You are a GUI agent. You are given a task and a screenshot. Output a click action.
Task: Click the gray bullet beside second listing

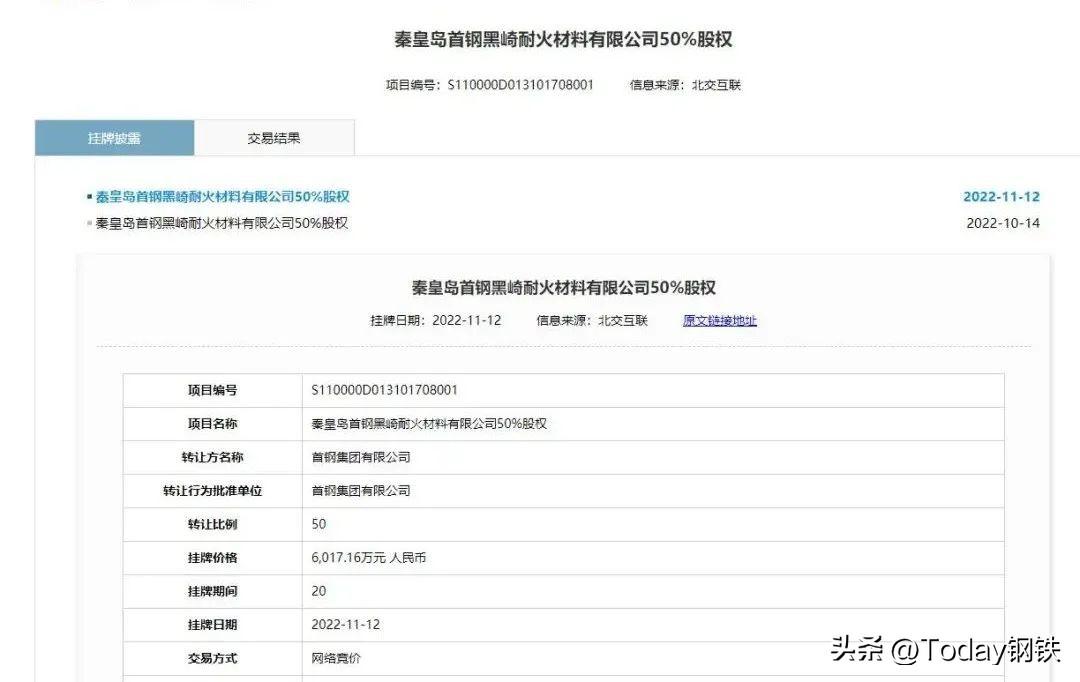[x=90, y=223]
